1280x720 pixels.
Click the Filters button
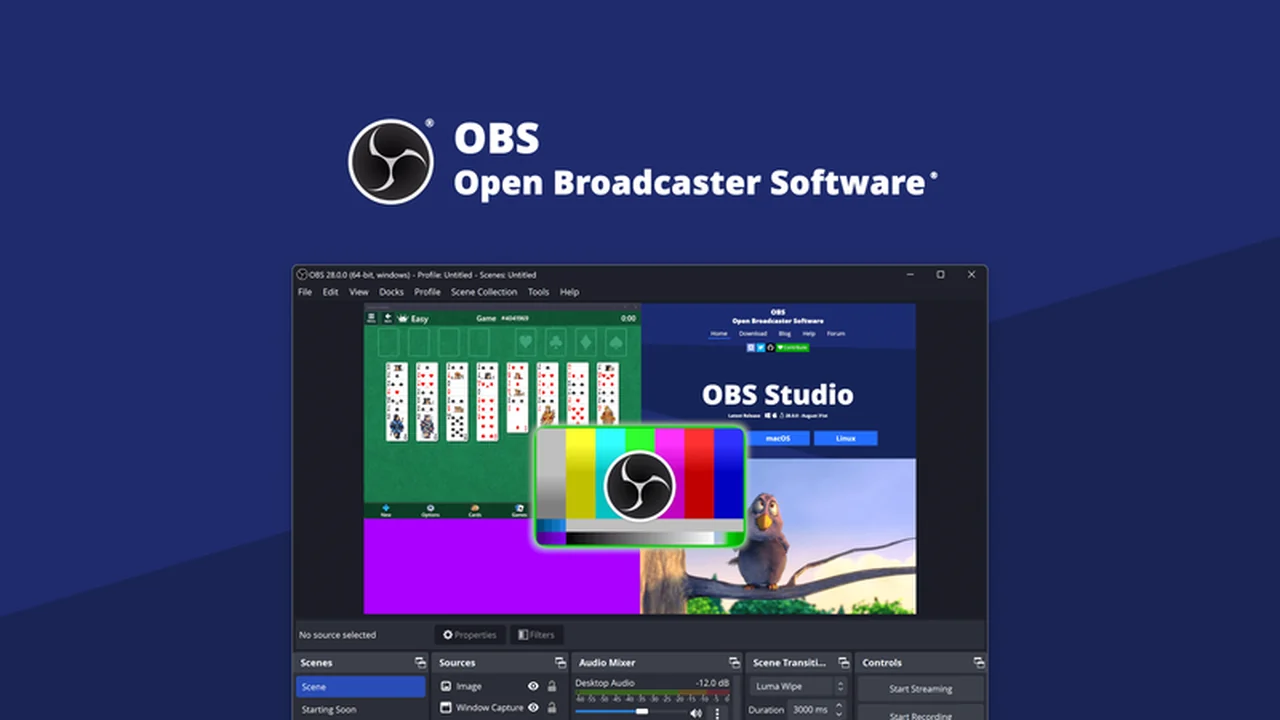(x=537, y=634)
